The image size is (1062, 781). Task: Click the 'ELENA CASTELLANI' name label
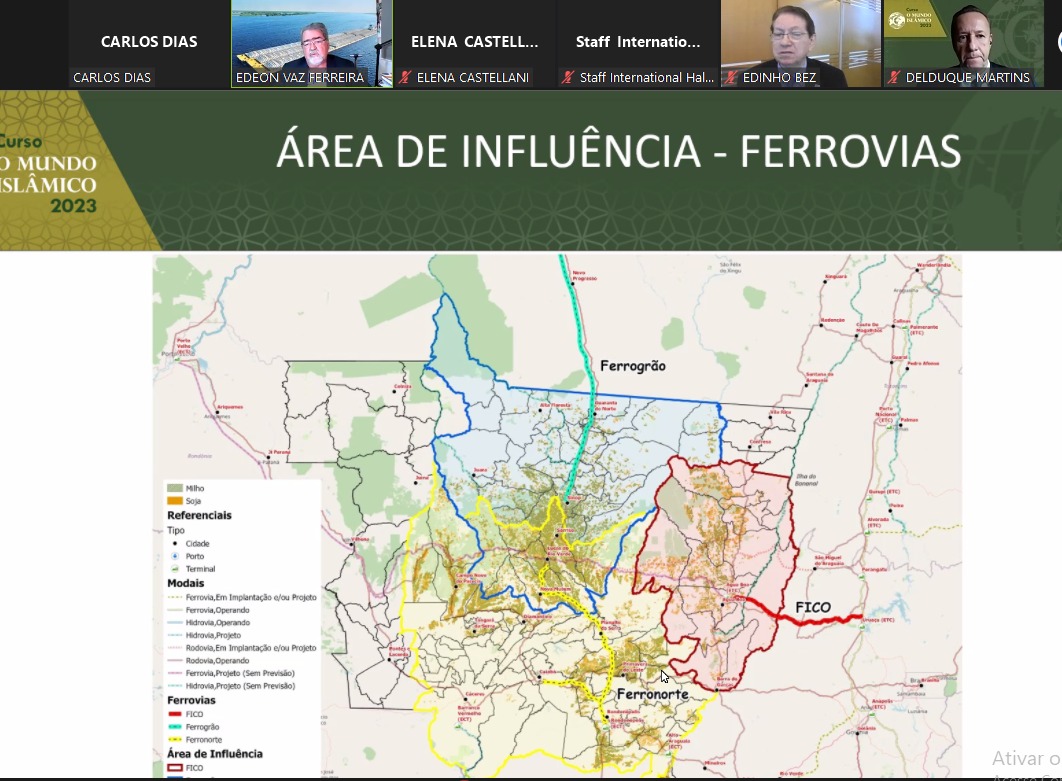pyautogui.click(x=473, y=77)
